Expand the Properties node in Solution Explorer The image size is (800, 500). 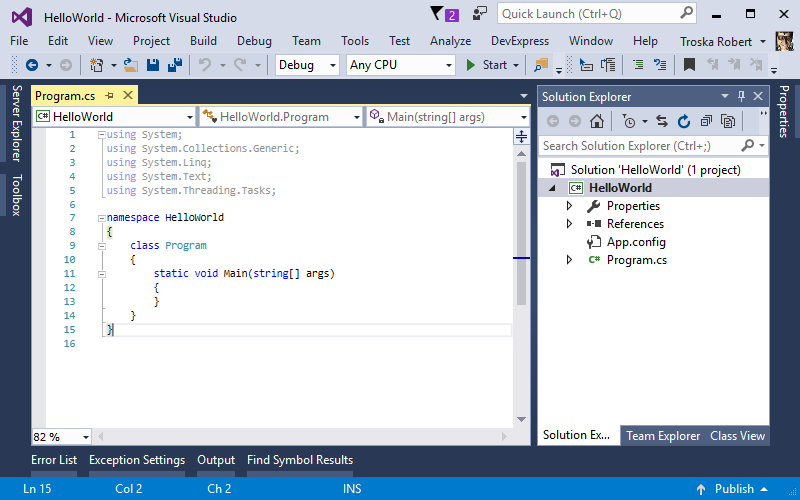point(569,206)
